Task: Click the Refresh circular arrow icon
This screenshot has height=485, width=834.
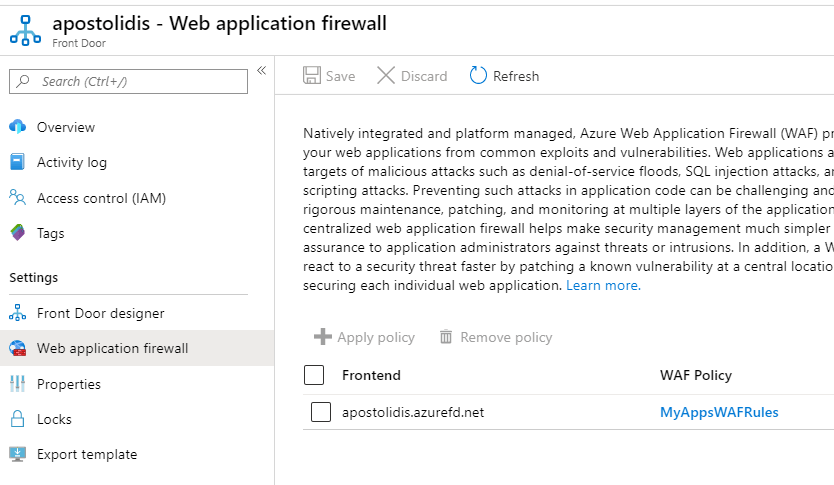Action: (478, 76)
